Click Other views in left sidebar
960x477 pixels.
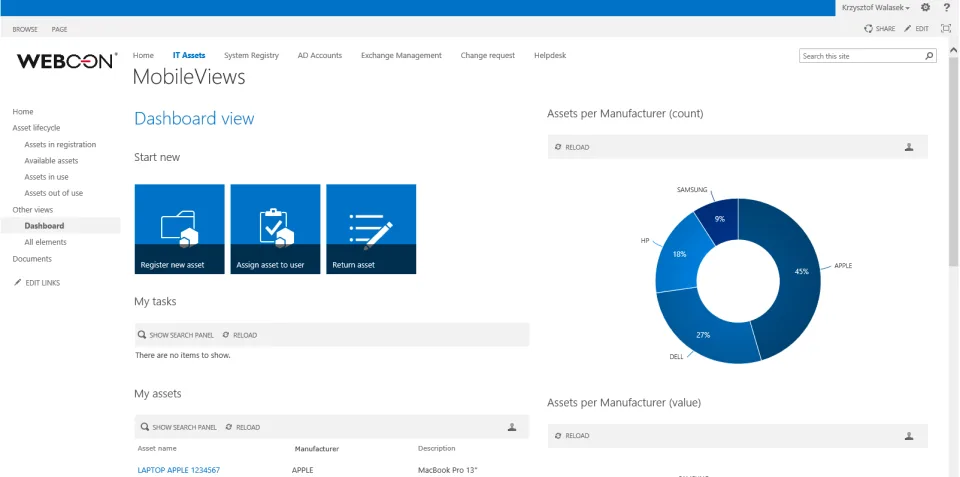click(x=32, y=209)
